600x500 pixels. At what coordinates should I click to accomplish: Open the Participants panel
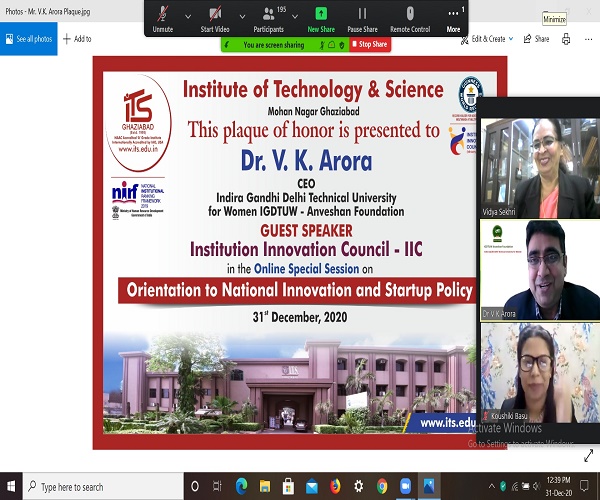[269, 19]
